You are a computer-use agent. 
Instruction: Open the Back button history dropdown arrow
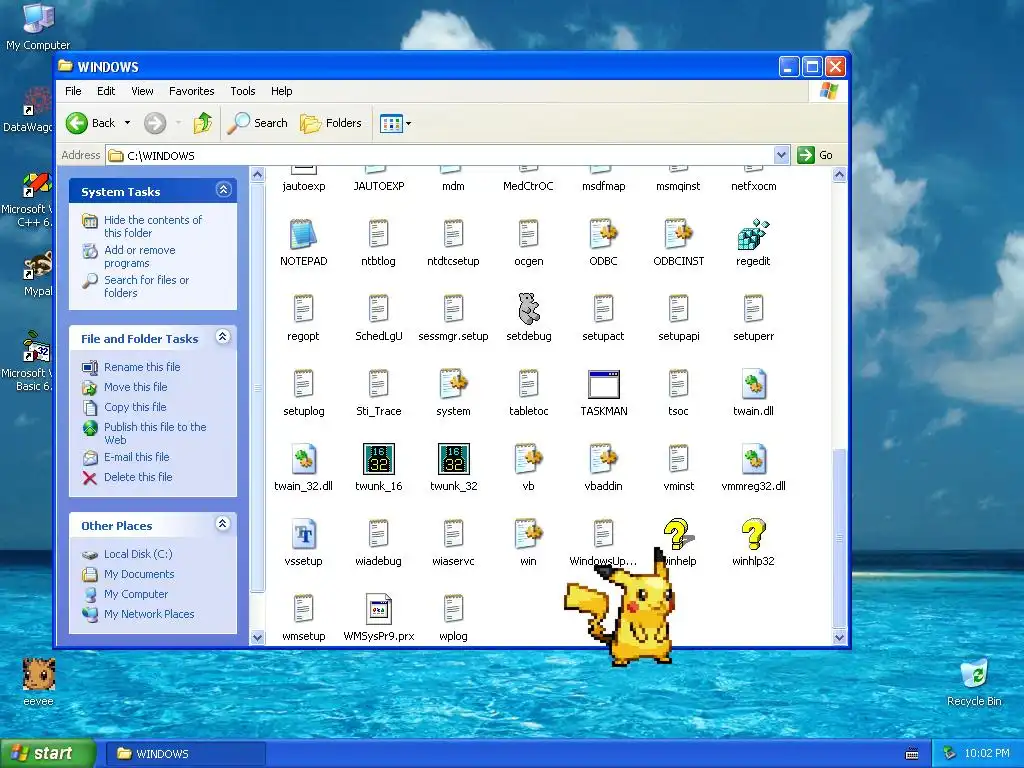point(127,123)
